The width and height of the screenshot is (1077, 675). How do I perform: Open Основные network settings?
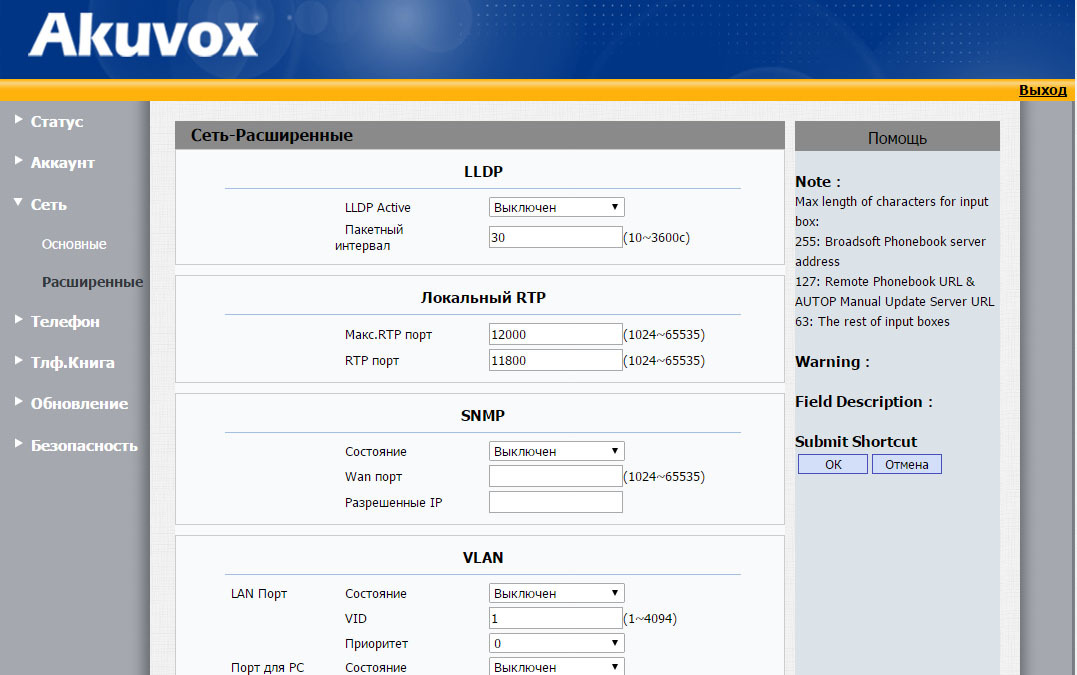(x=74, y=244)
